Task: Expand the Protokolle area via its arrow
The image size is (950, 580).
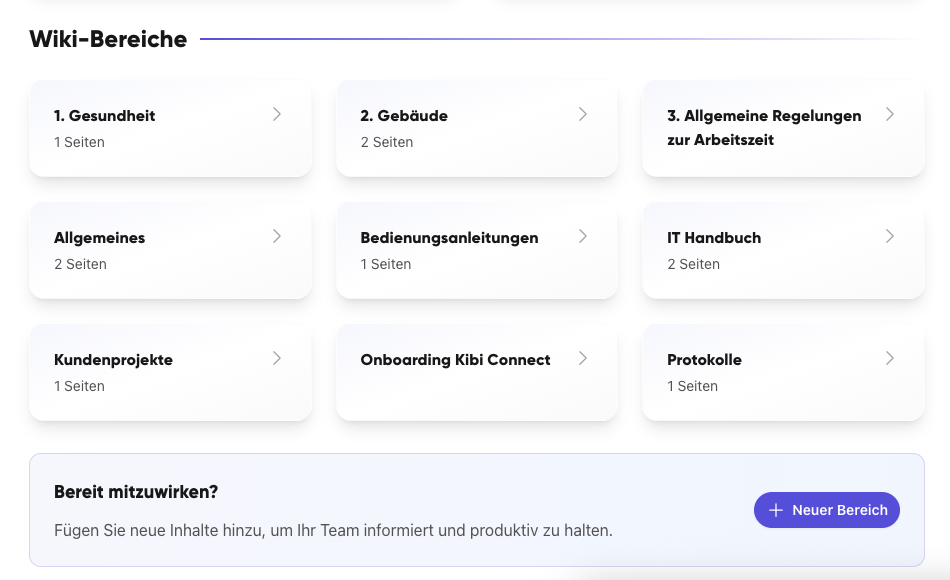Action: click(890, 358)
